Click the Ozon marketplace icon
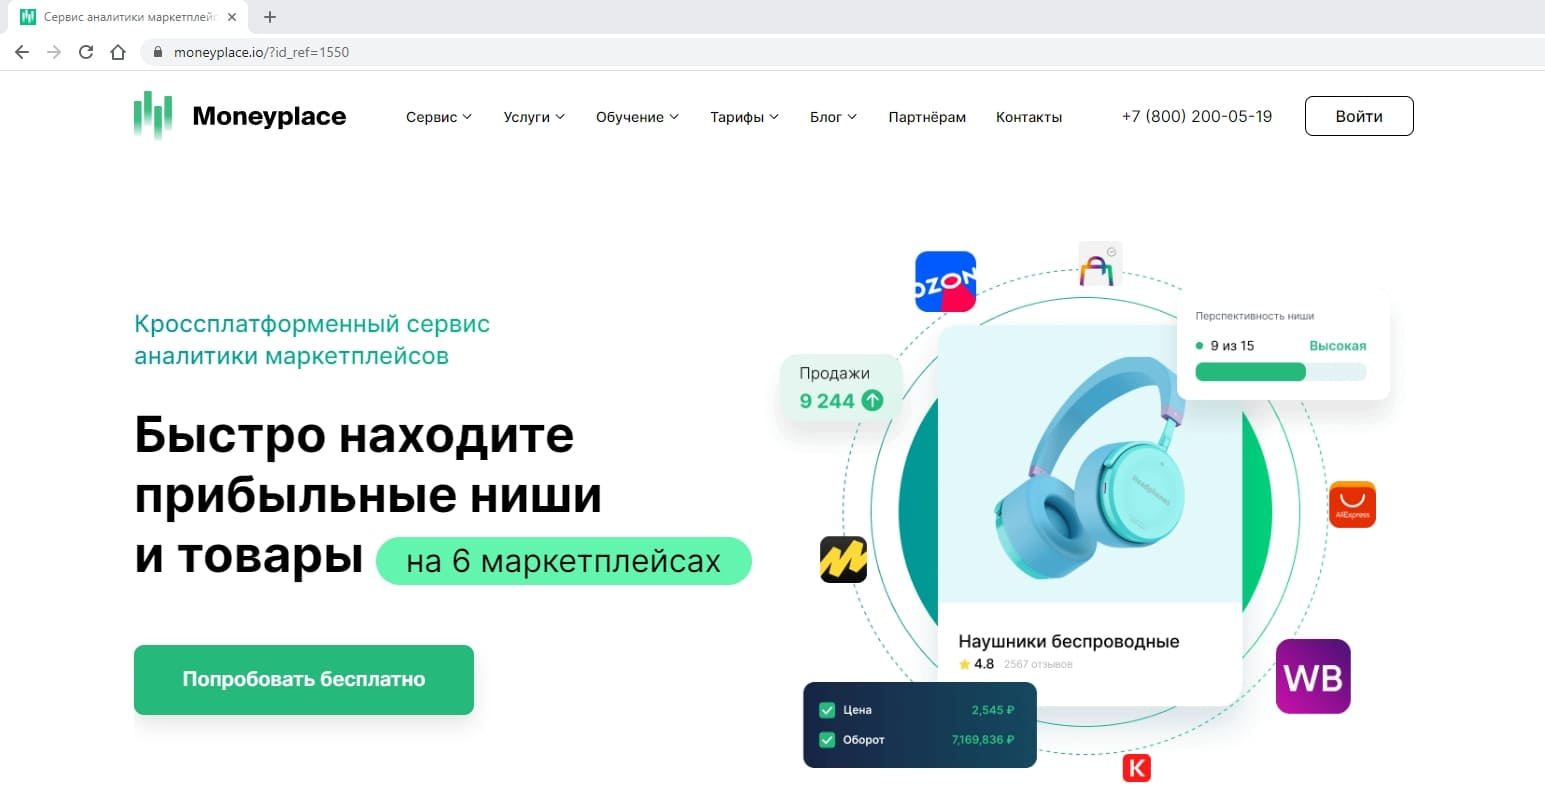This screenshot has width=1545, height=804. coord(945,281)
